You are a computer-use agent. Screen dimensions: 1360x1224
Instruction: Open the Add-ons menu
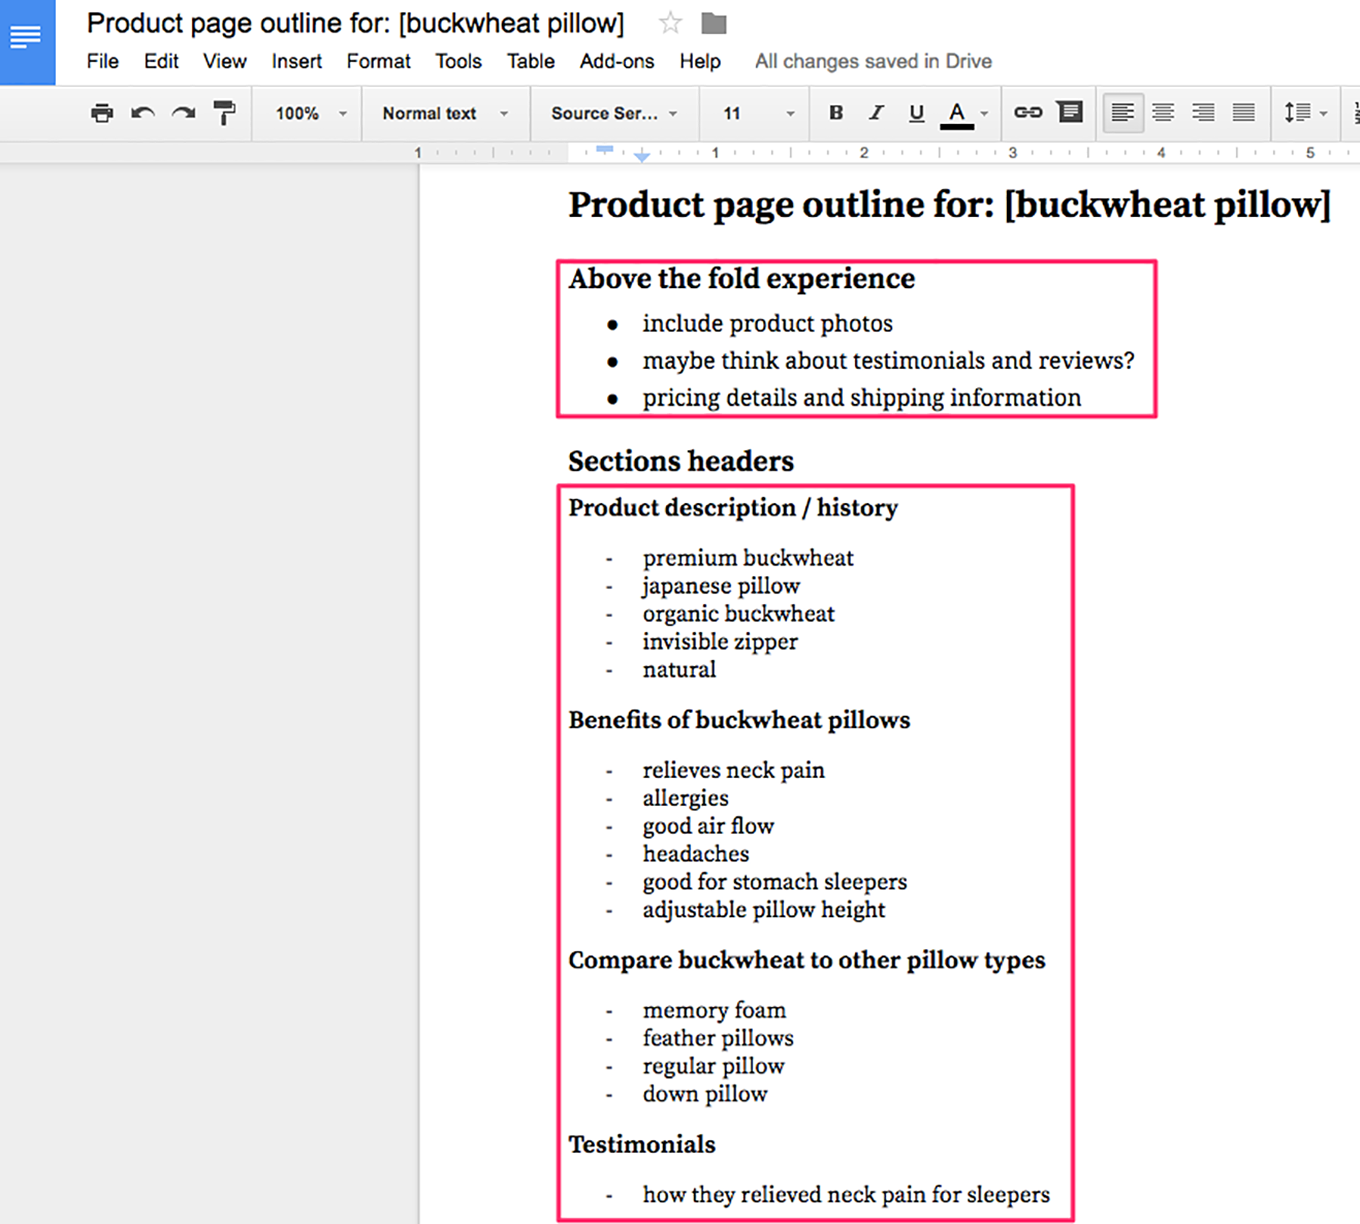pyautogui.click(x=617, y=61)
